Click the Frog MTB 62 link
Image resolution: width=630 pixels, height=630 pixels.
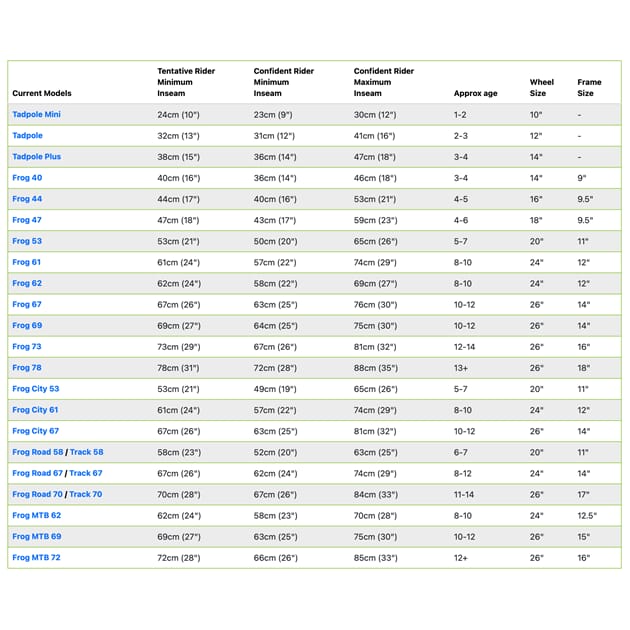point(36,515)
